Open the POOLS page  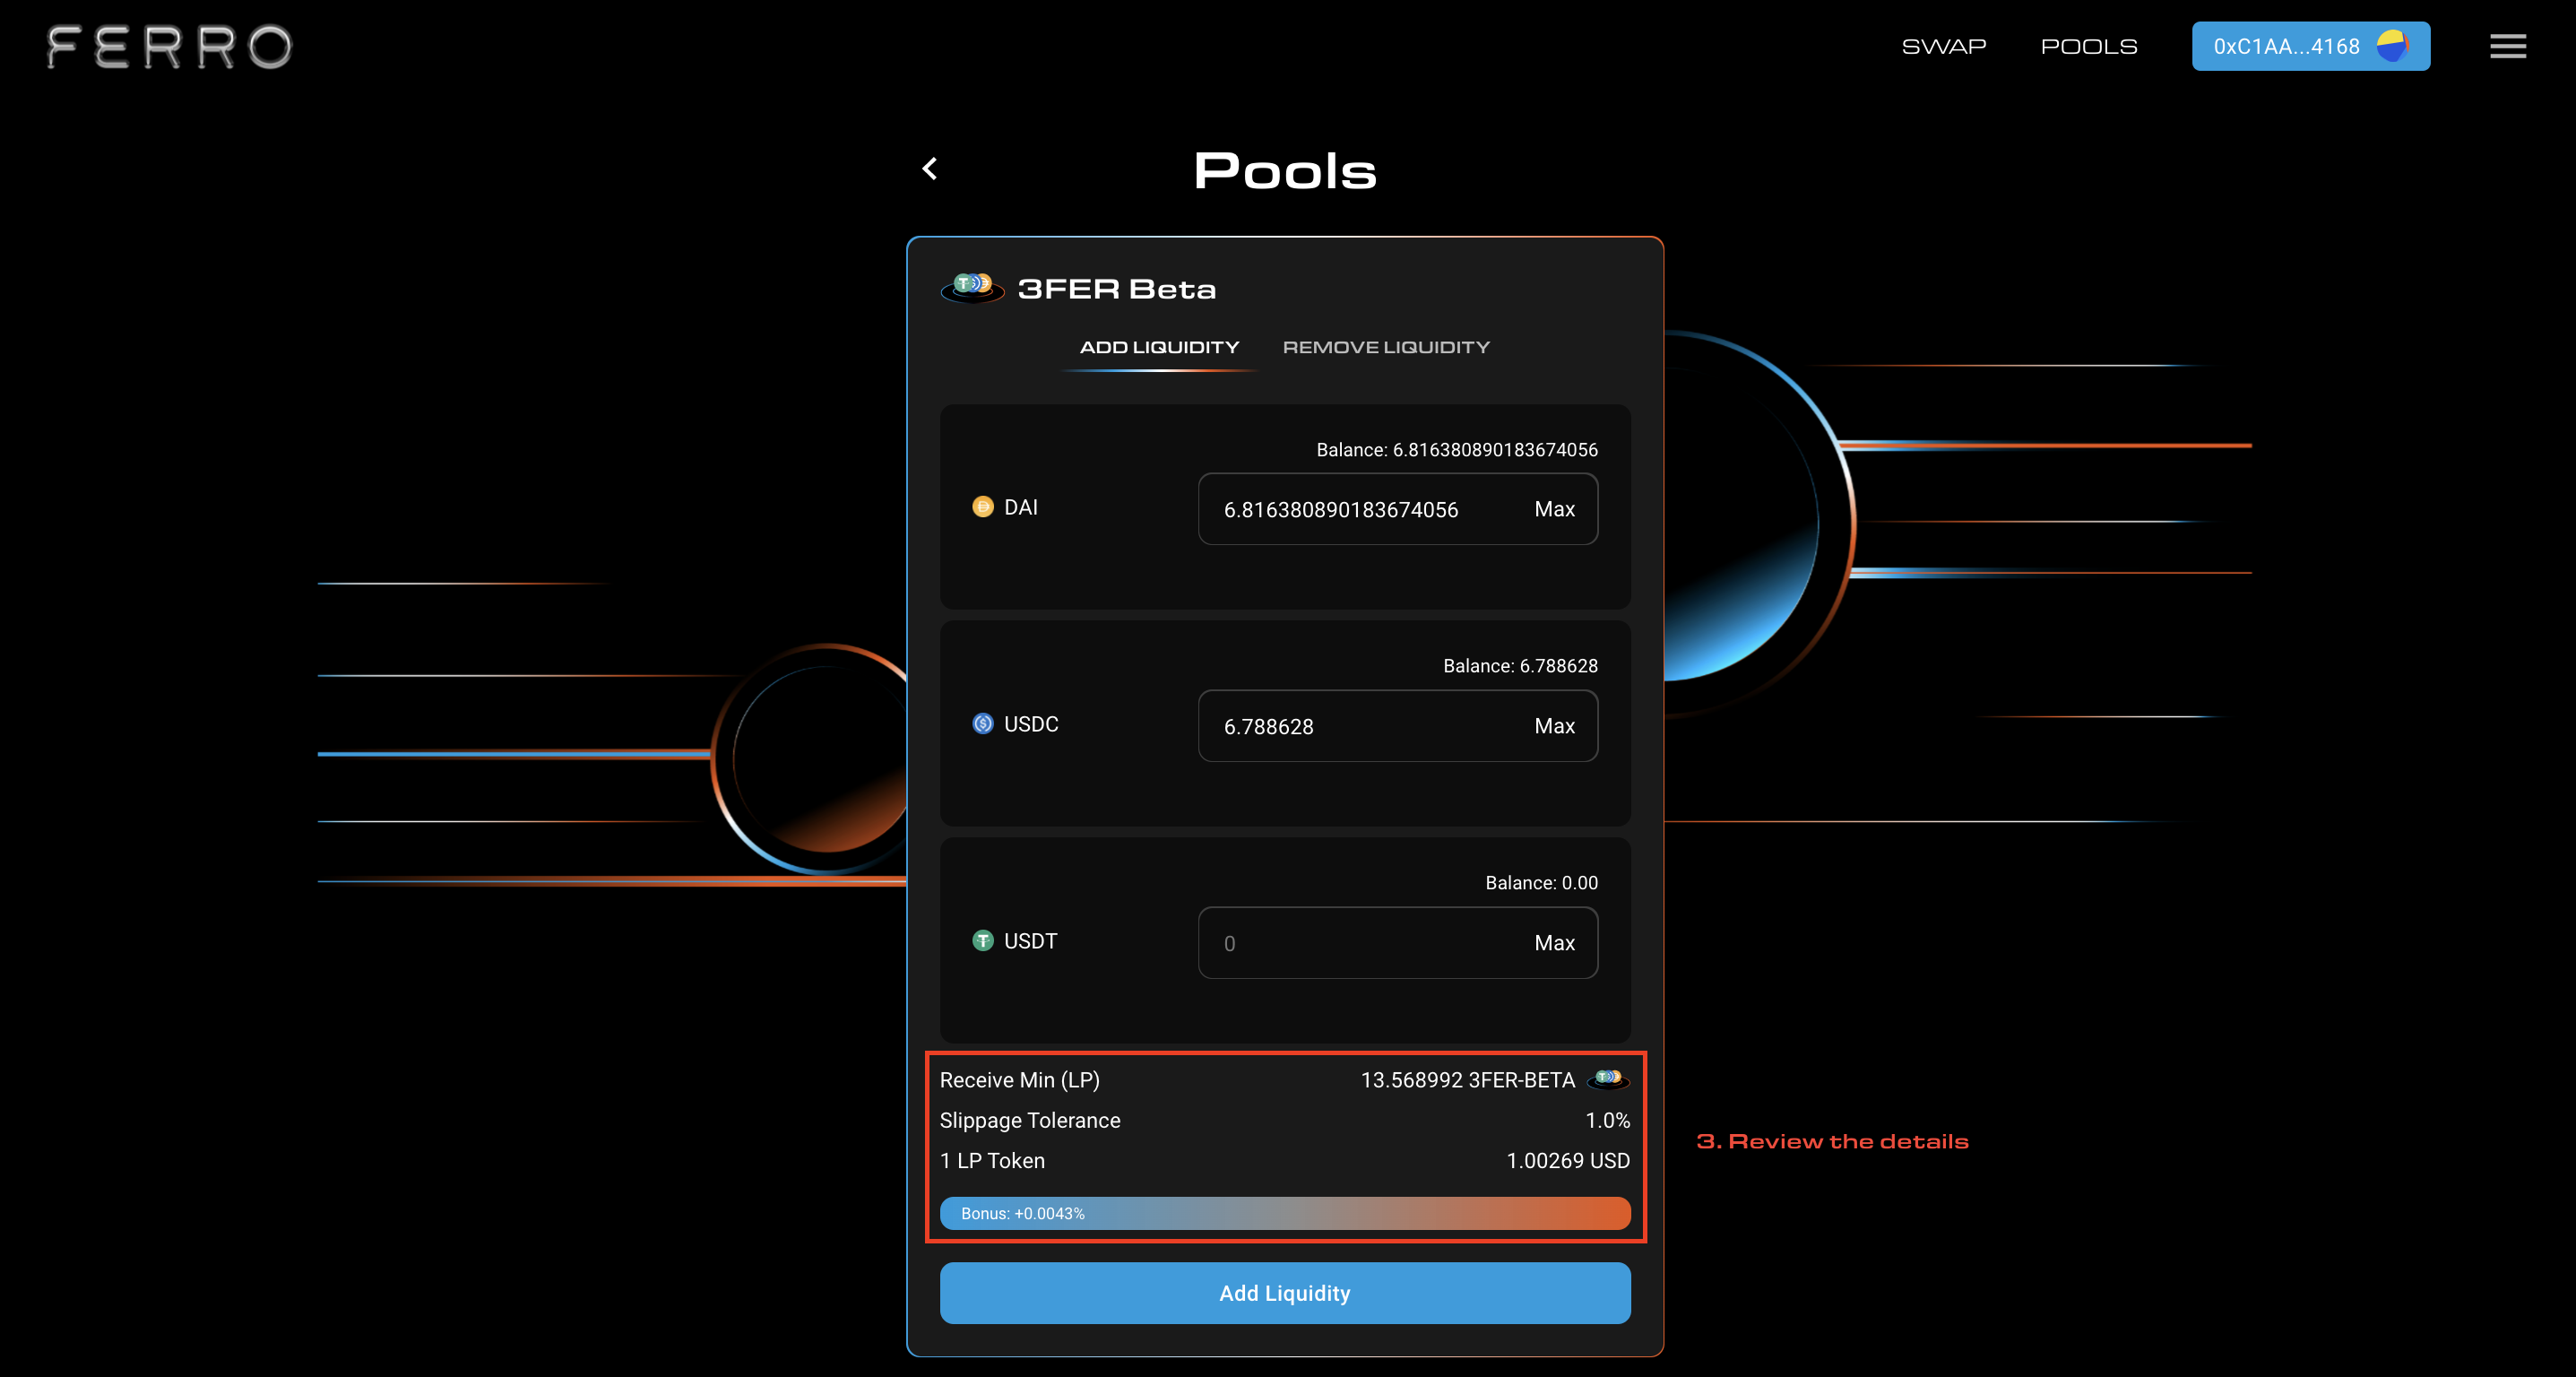point(2088,46)
